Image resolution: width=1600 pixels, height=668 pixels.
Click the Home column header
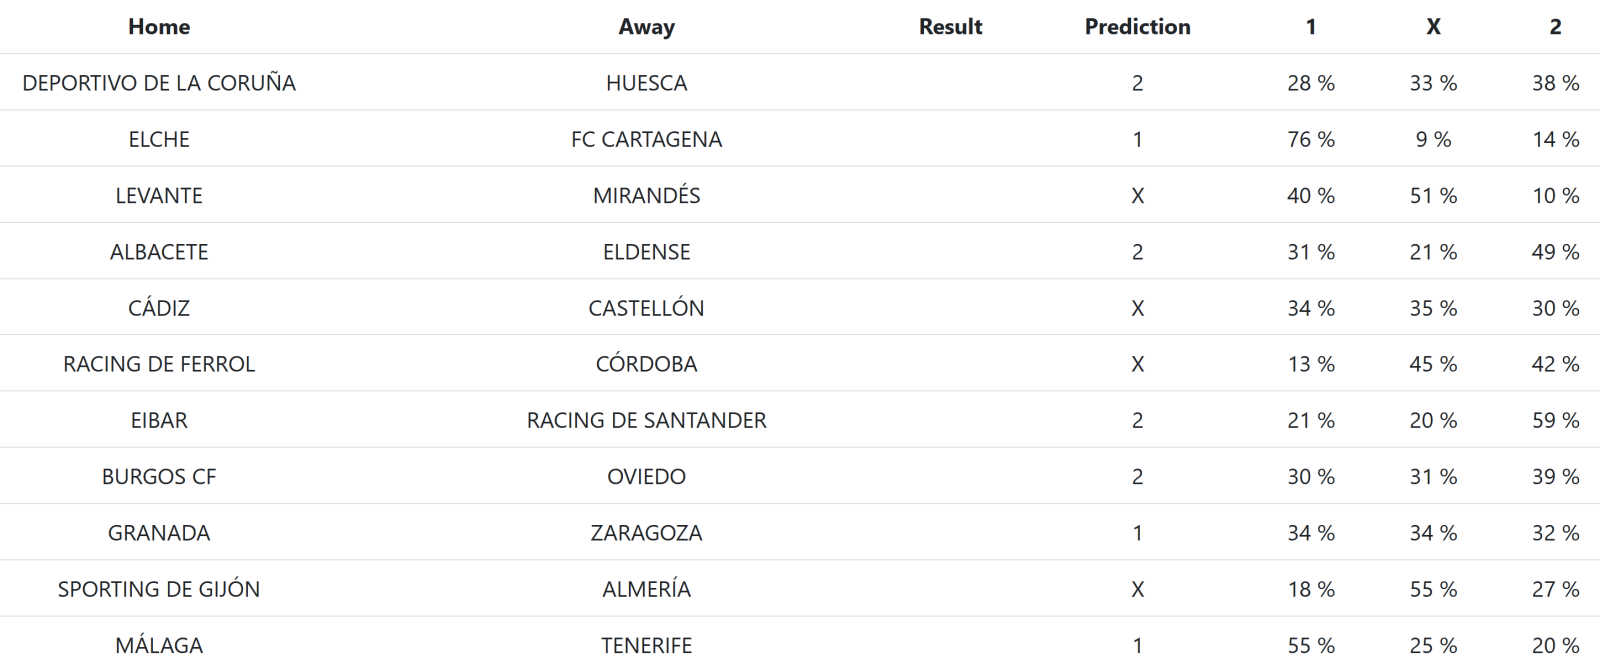[159, 27]
